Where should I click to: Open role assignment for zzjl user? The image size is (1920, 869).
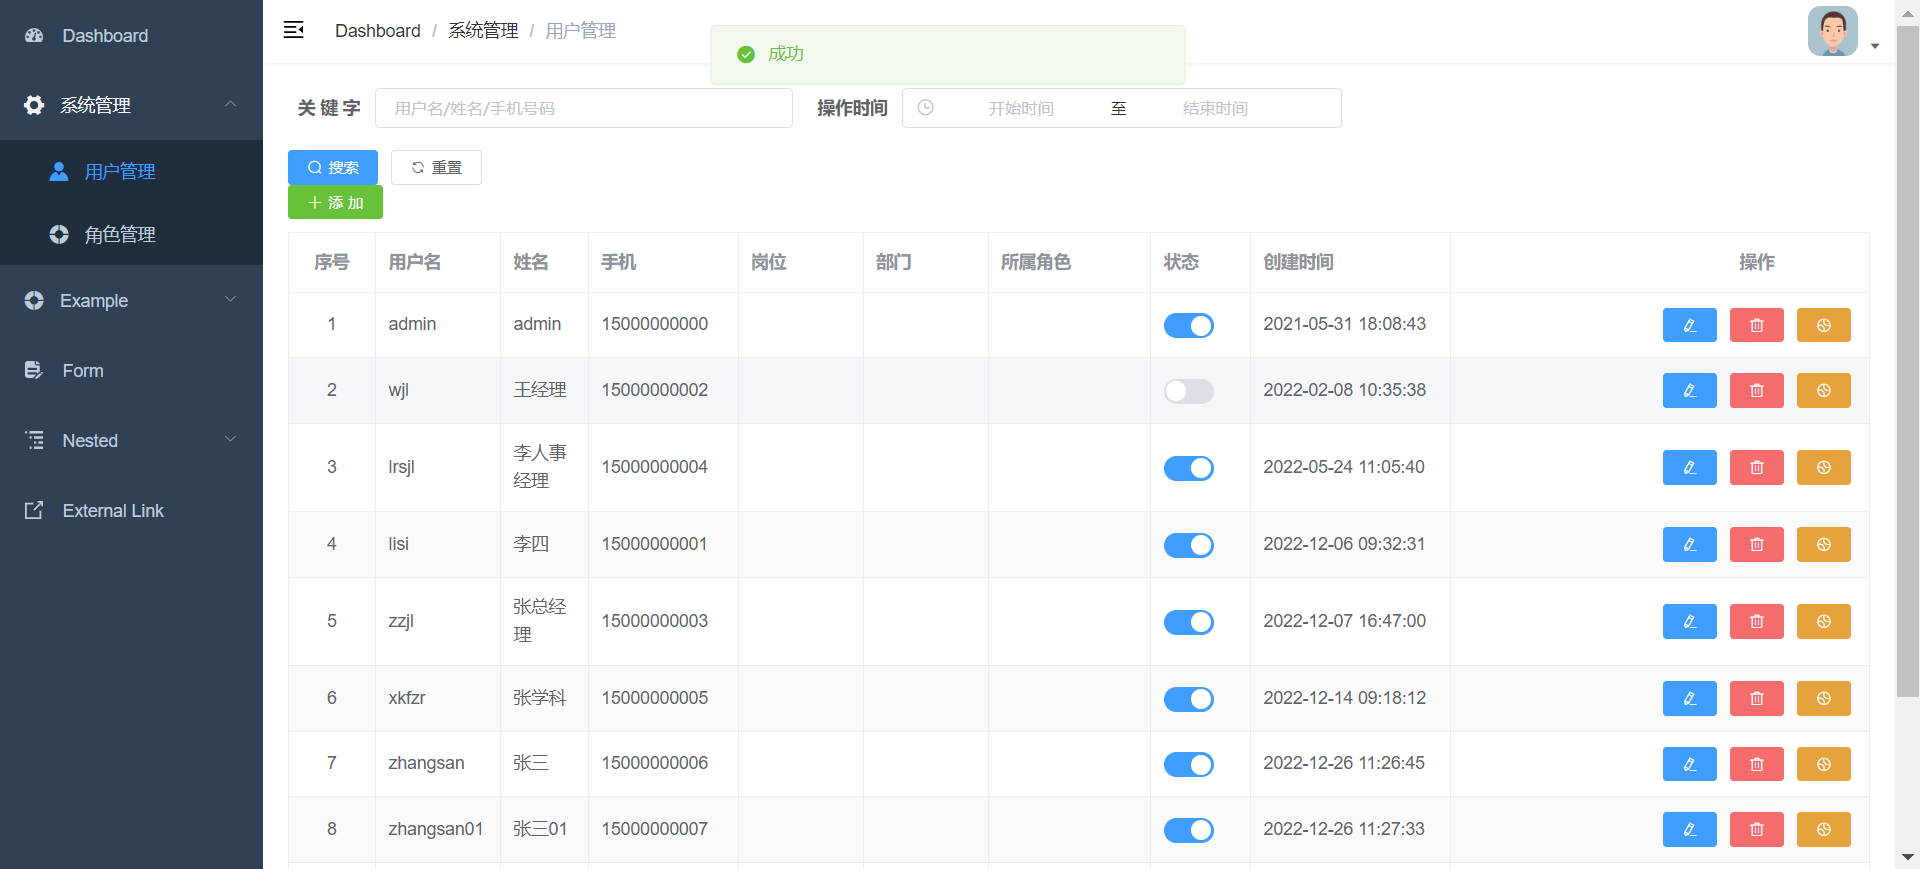(1823, 621)
